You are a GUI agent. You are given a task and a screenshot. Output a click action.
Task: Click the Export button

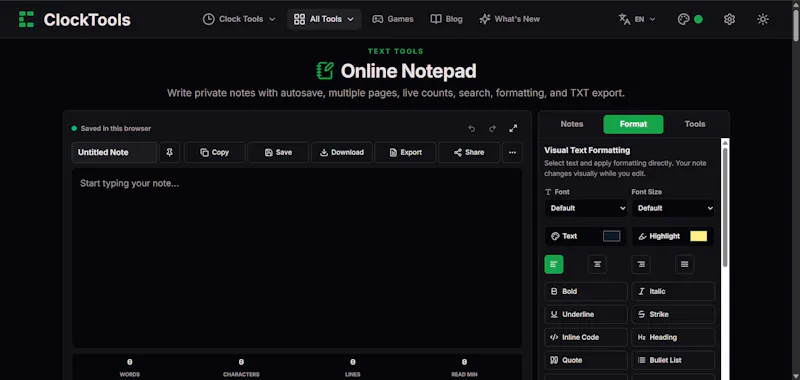(405, 153)
